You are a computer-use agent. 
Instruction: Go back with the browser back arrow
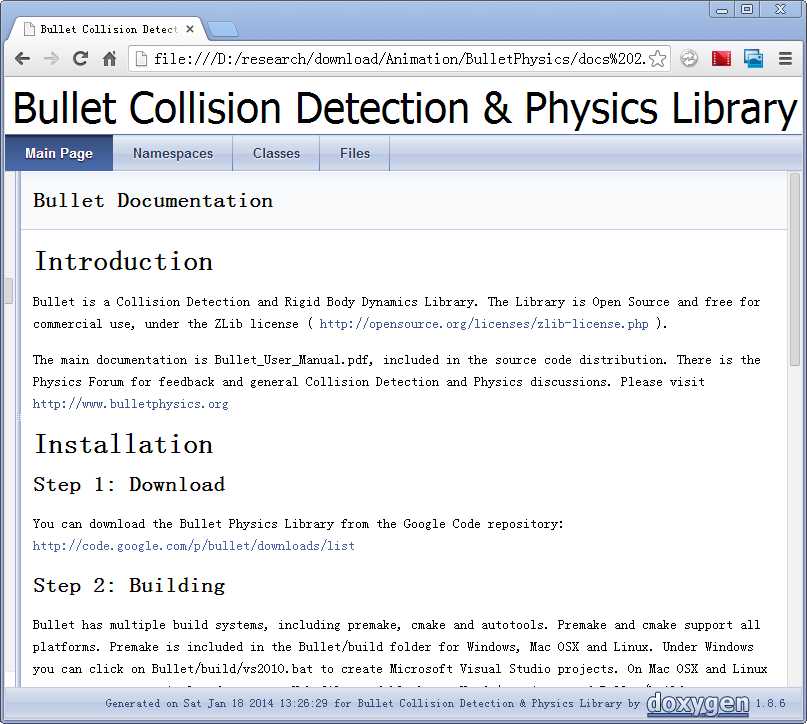pos(22,59)
